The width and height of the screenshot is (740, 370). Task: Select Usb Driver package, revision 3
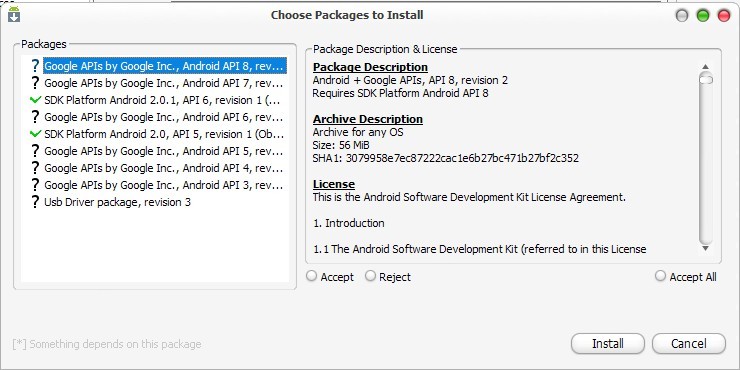(x=118, y=202)
